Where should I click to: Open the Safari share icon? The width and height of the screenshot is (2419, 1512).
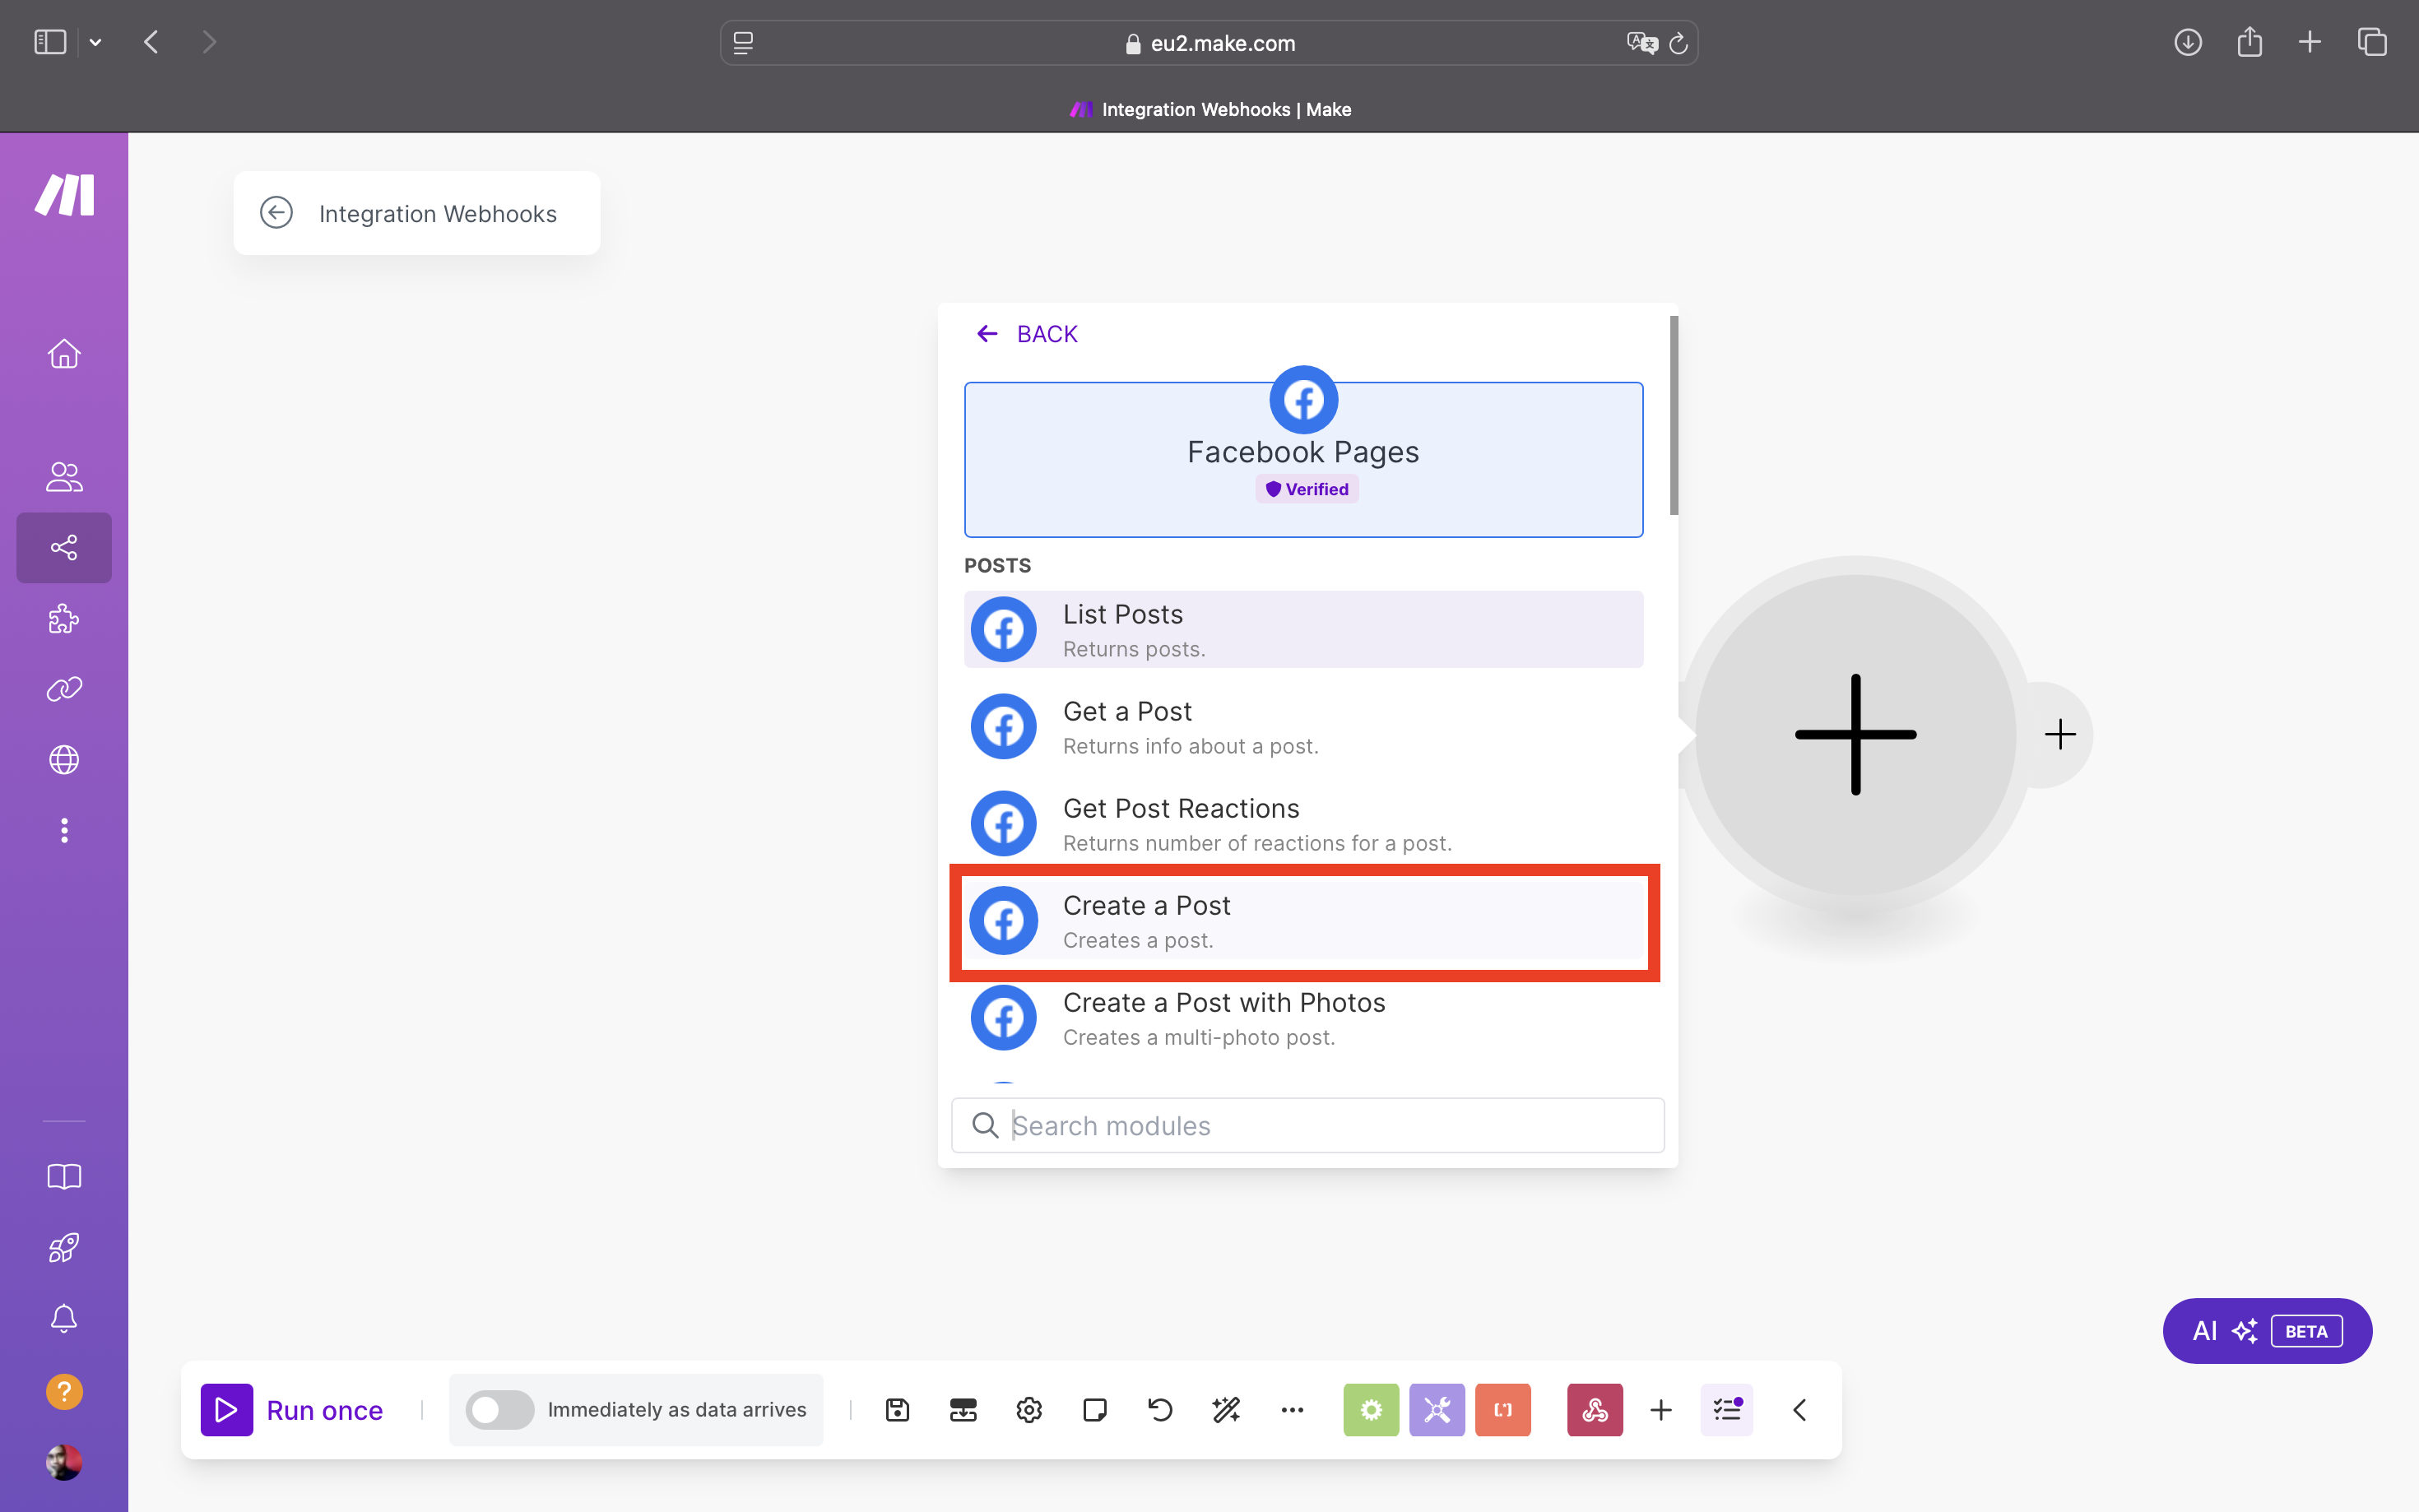coord(2249,42)
